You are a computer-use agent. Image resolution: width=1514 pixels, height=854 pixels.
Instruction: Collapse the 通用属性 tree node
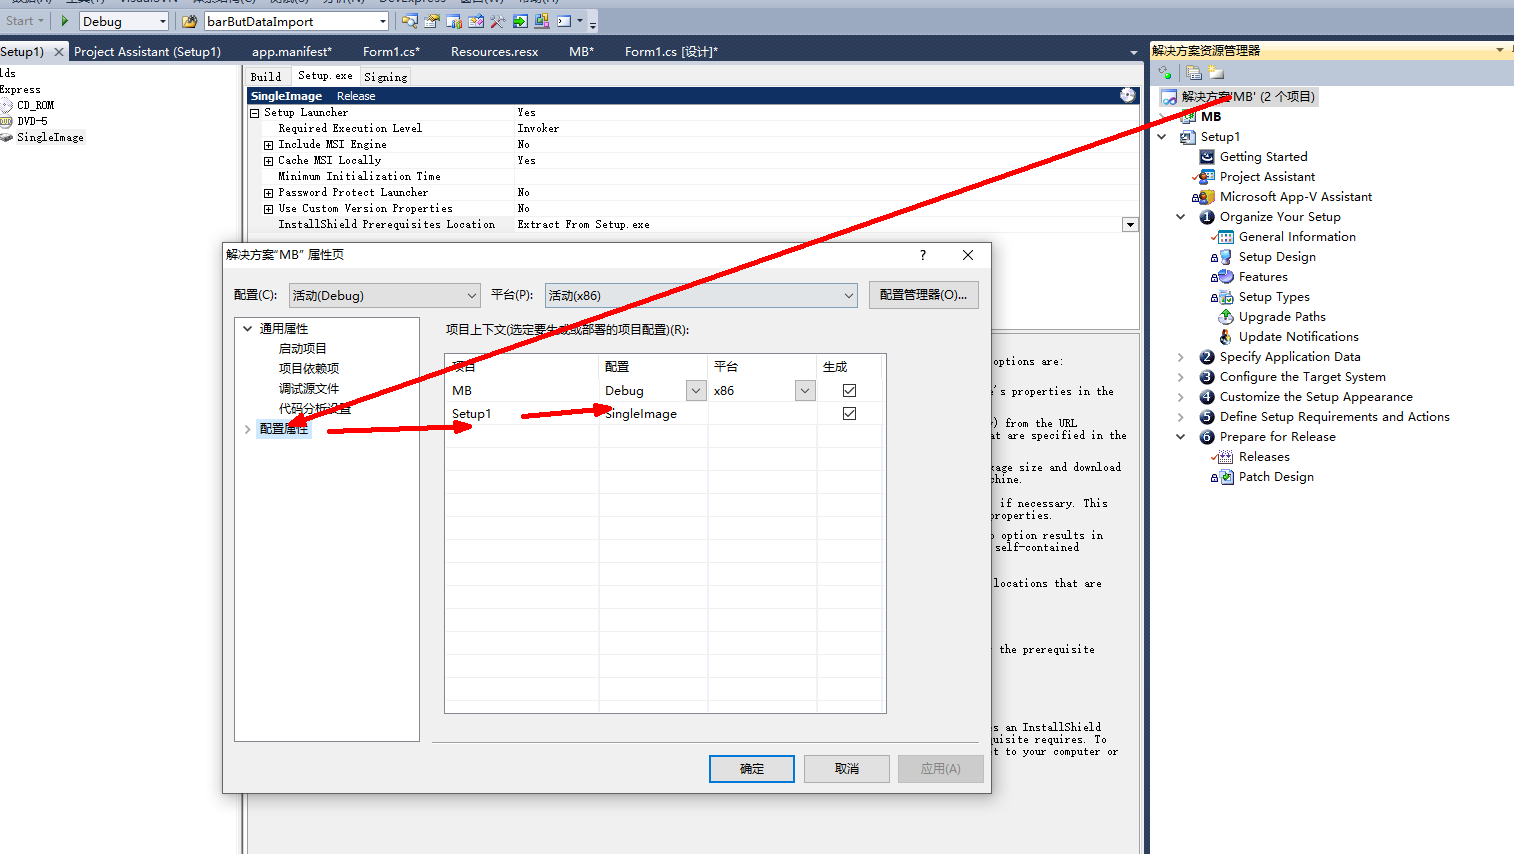pos(247,328)
